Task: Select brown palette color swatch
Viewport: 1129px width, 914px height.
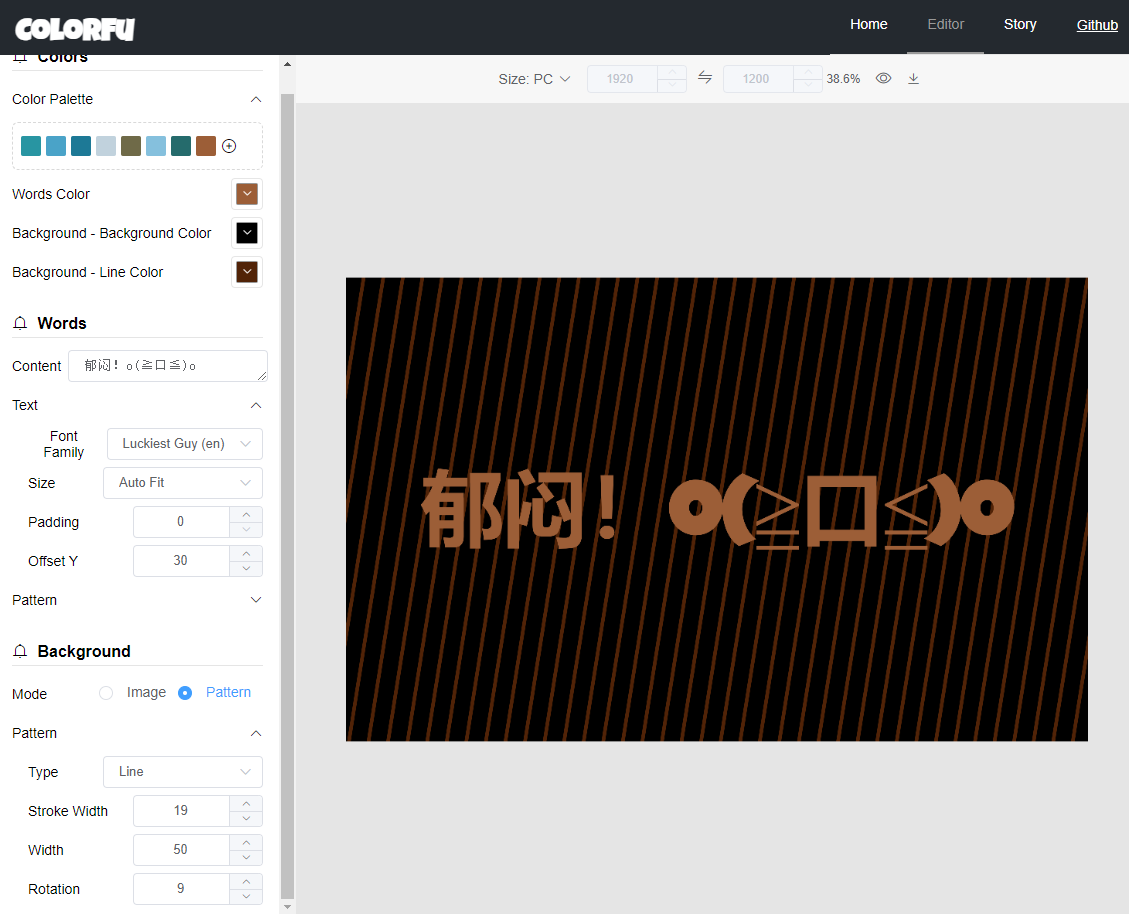Action: pos(206,146)
